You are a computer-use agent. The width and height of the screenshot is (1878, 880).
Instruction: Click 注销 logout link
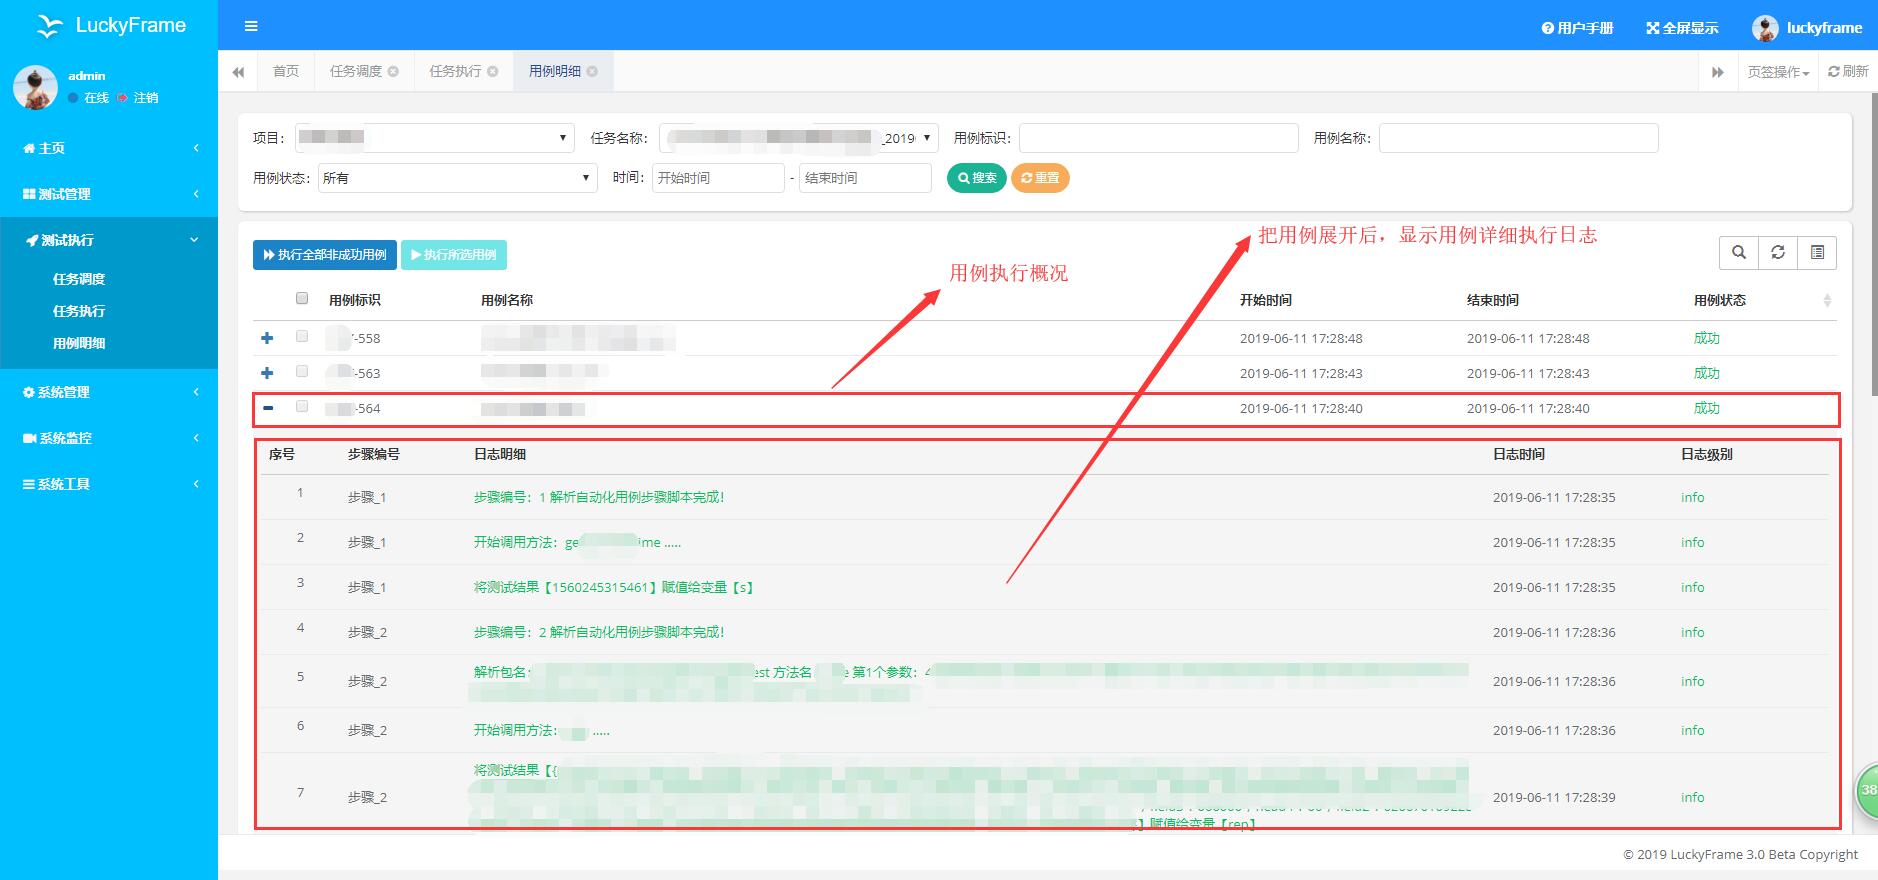pos(138,98)
